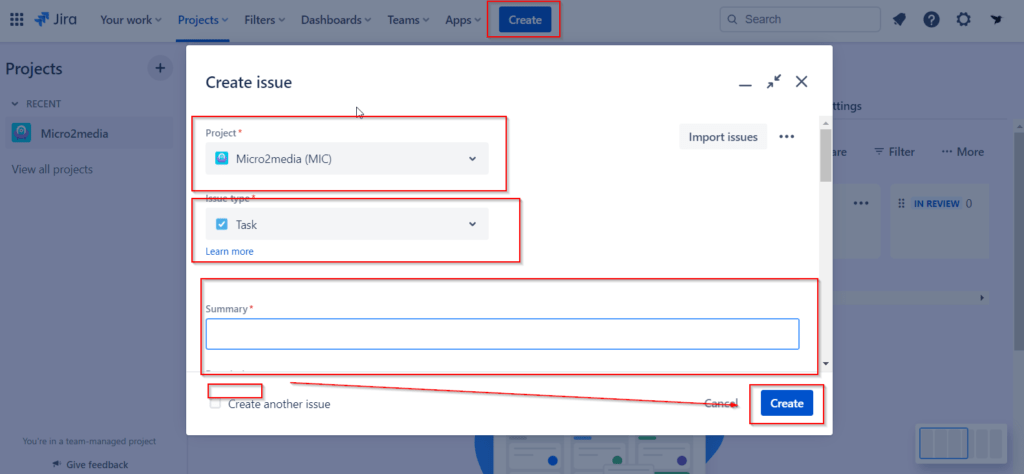Screen dimensions: 1024x474
Task: Click the board minimap thumbnail
Action: pos(961,443)
